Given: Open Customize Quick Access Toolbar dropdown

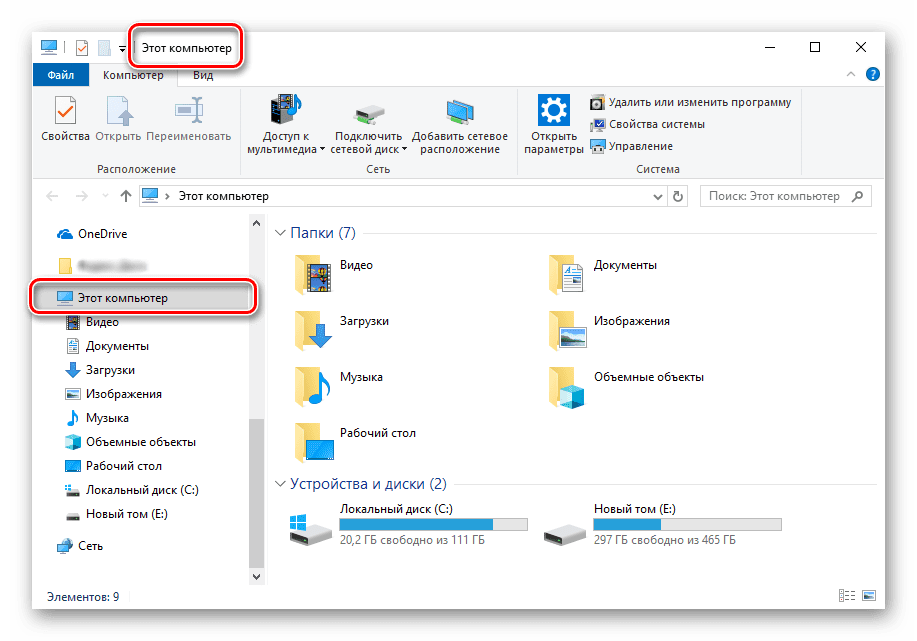Looking at the screenshot, I should 122,49.
